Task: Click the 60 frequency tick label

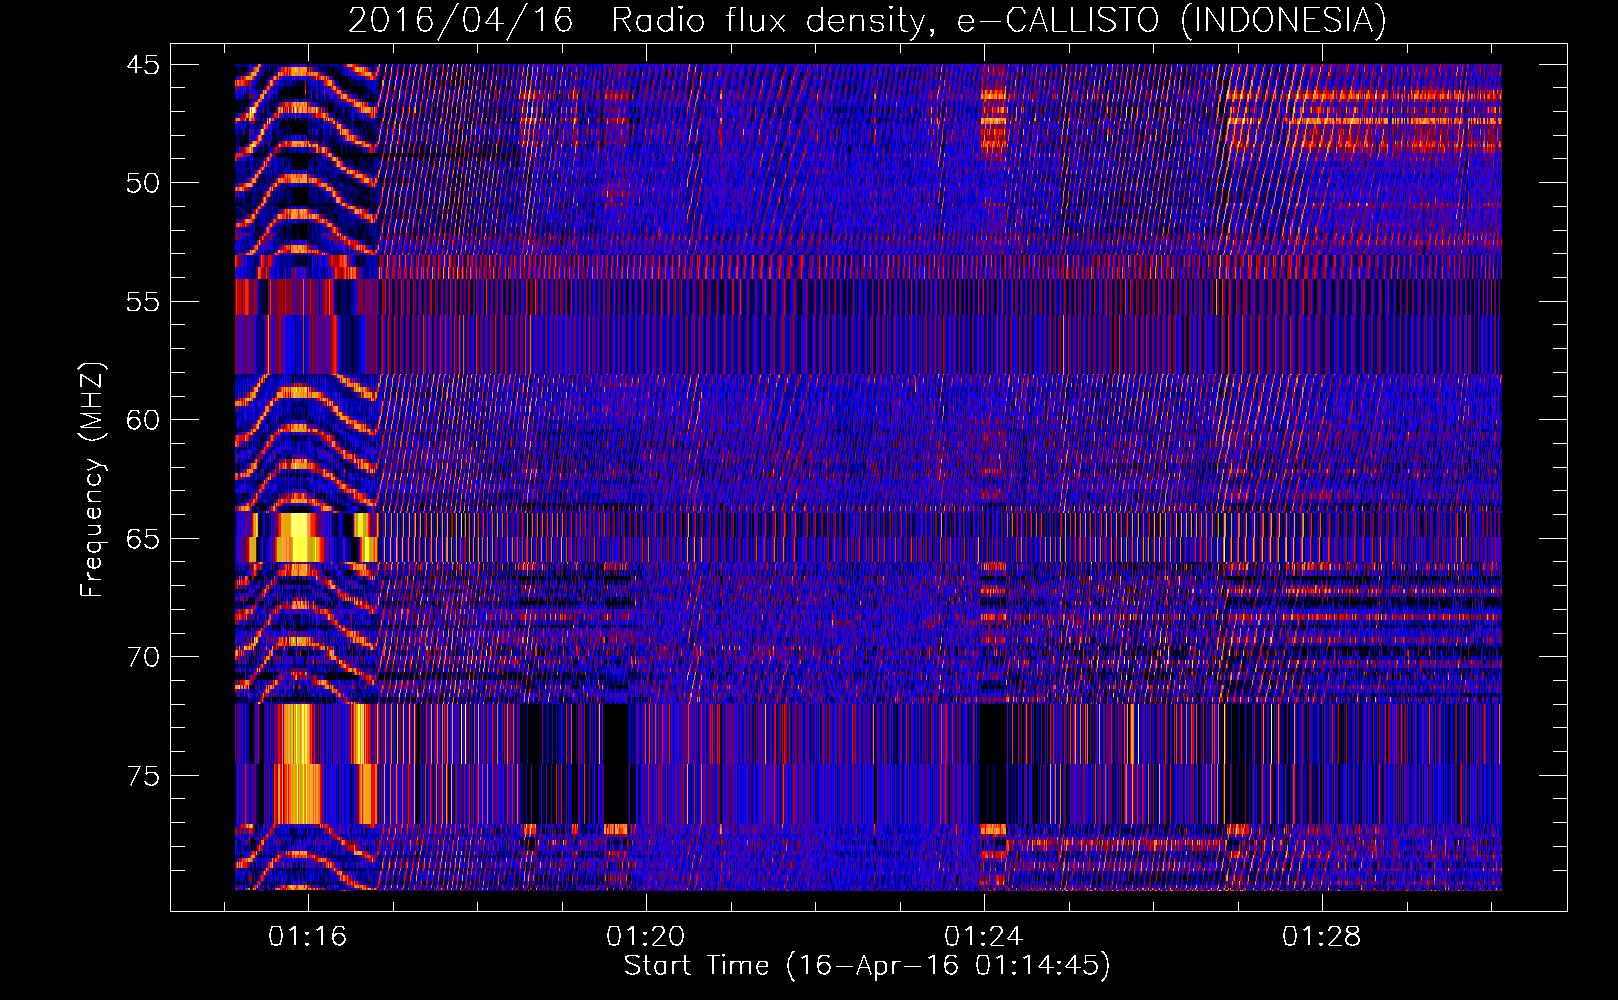Action: pos(143,420)
